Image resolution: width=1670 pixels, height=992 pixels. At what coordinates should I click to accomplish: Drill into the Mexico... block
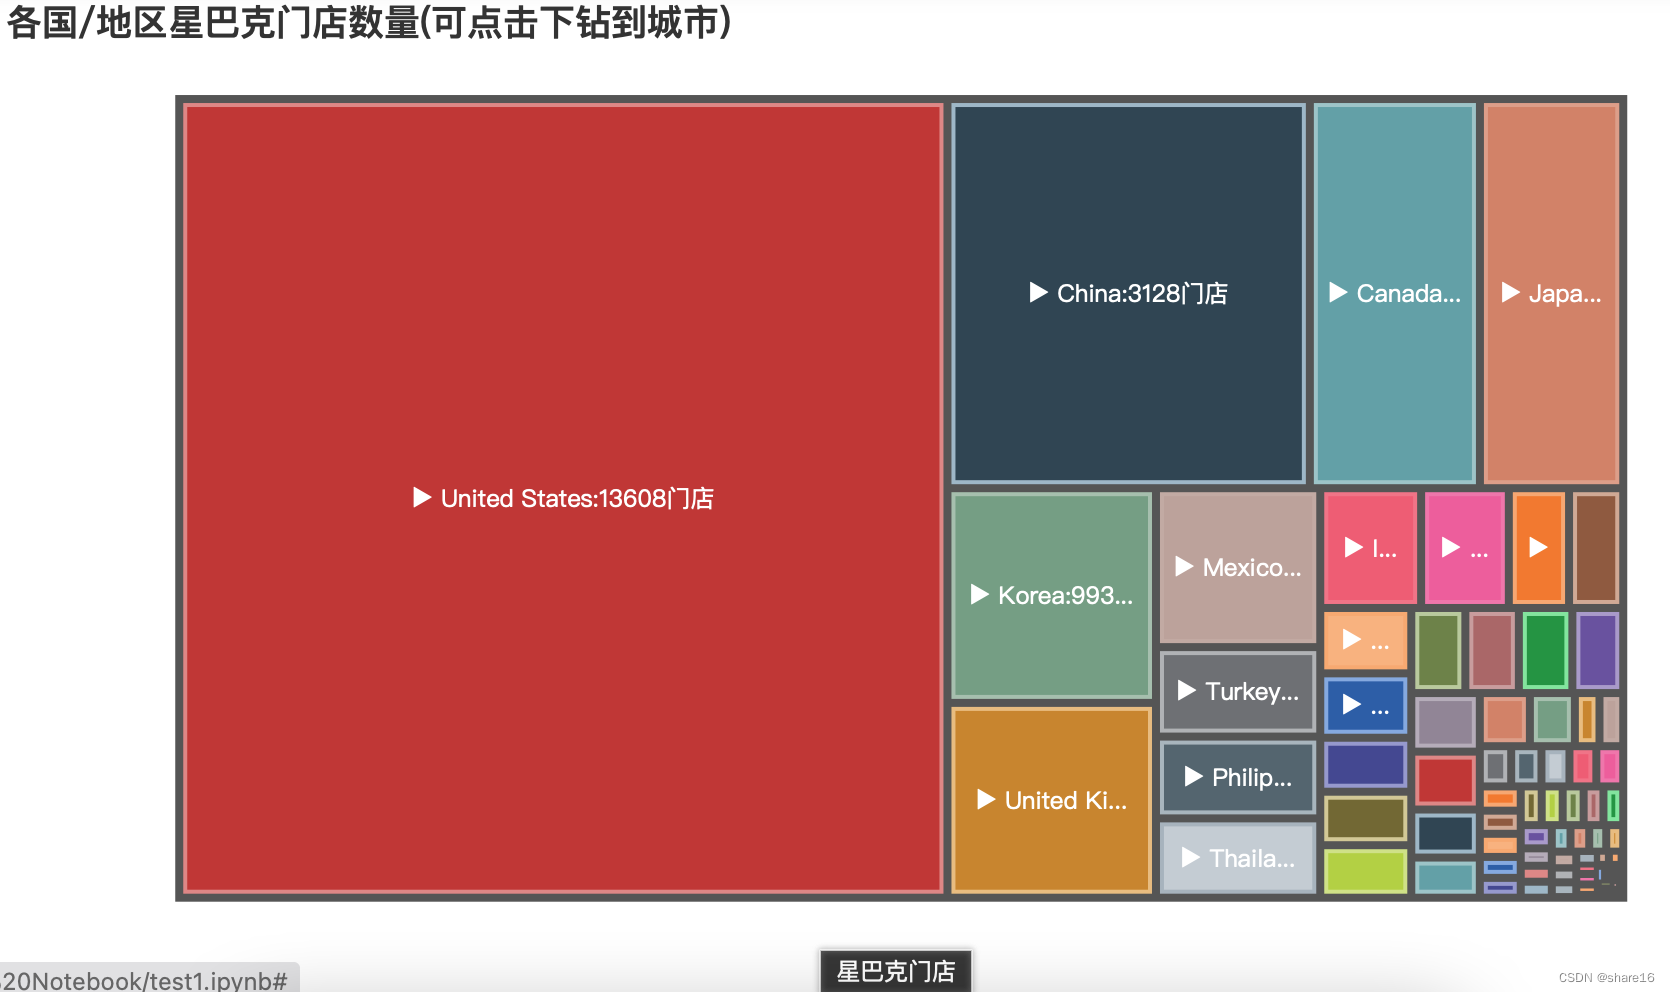(x=1238, y=567)
